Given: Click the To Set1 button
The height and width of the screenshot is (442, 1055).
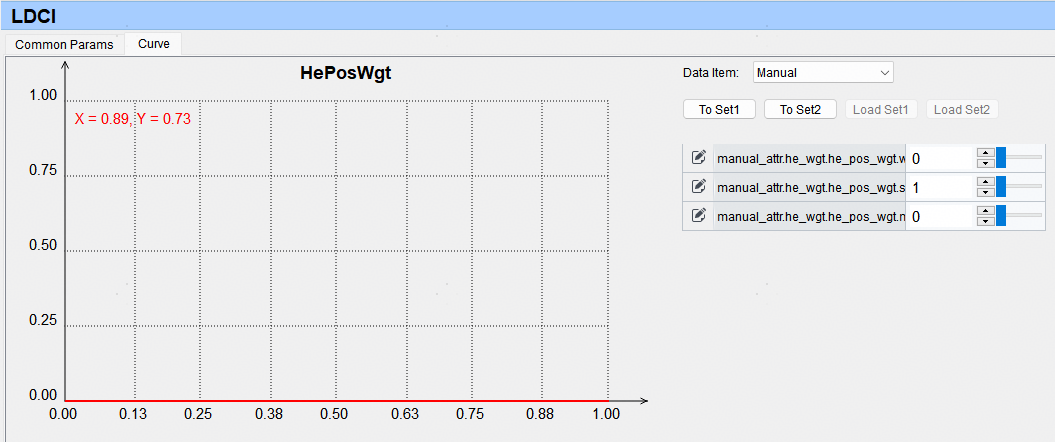Looking at the screenshot, I should click(x=719, y=110).
